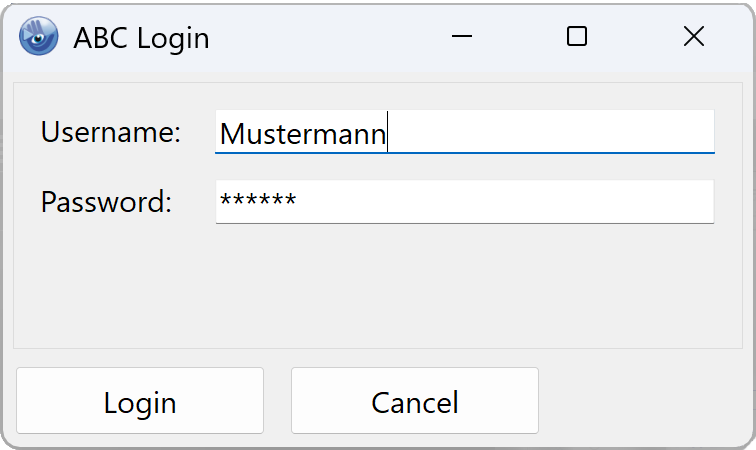Focus the Password input field
This screenshot has height=450, width=756.
pyautogui.click(x=464, y=202)
